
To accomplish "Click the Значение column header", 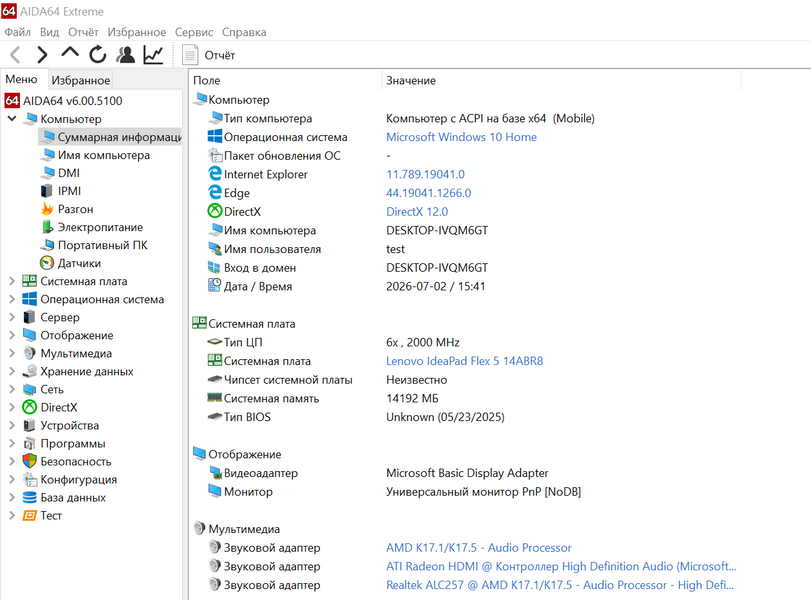I will coord(562,80).
